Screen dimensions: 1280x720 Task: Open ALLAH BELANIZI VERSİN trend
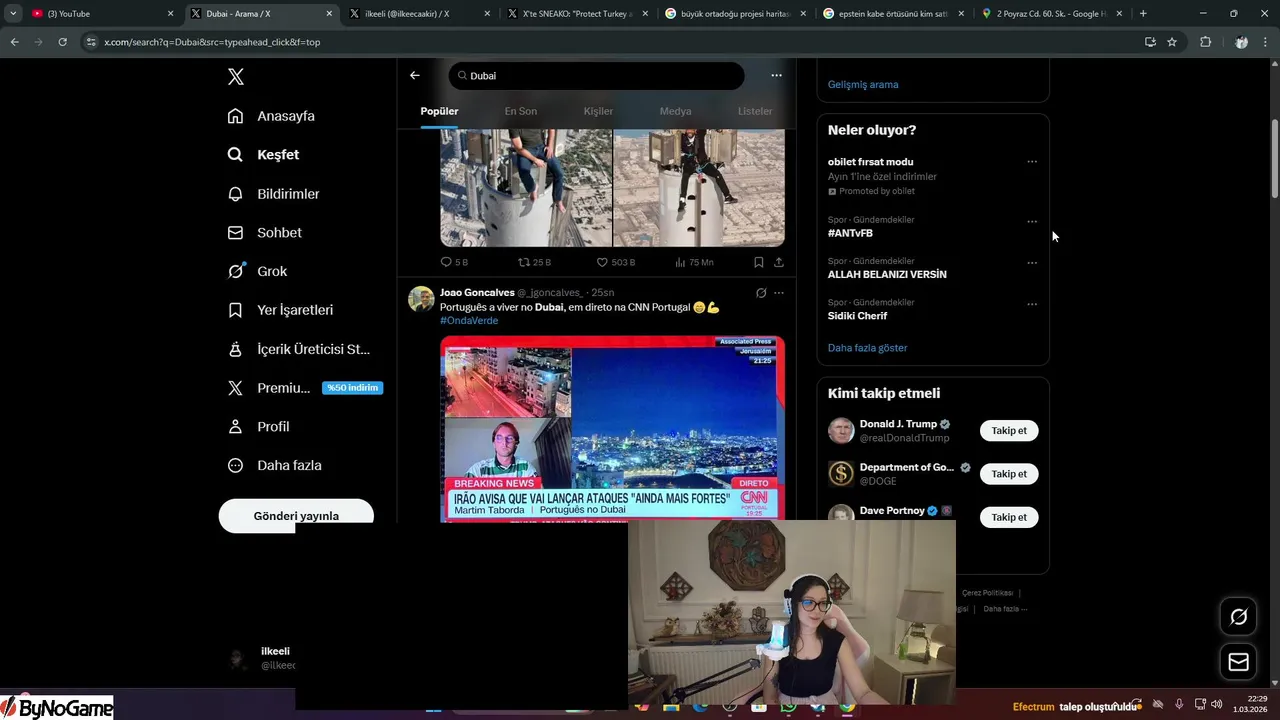(887, 274)
